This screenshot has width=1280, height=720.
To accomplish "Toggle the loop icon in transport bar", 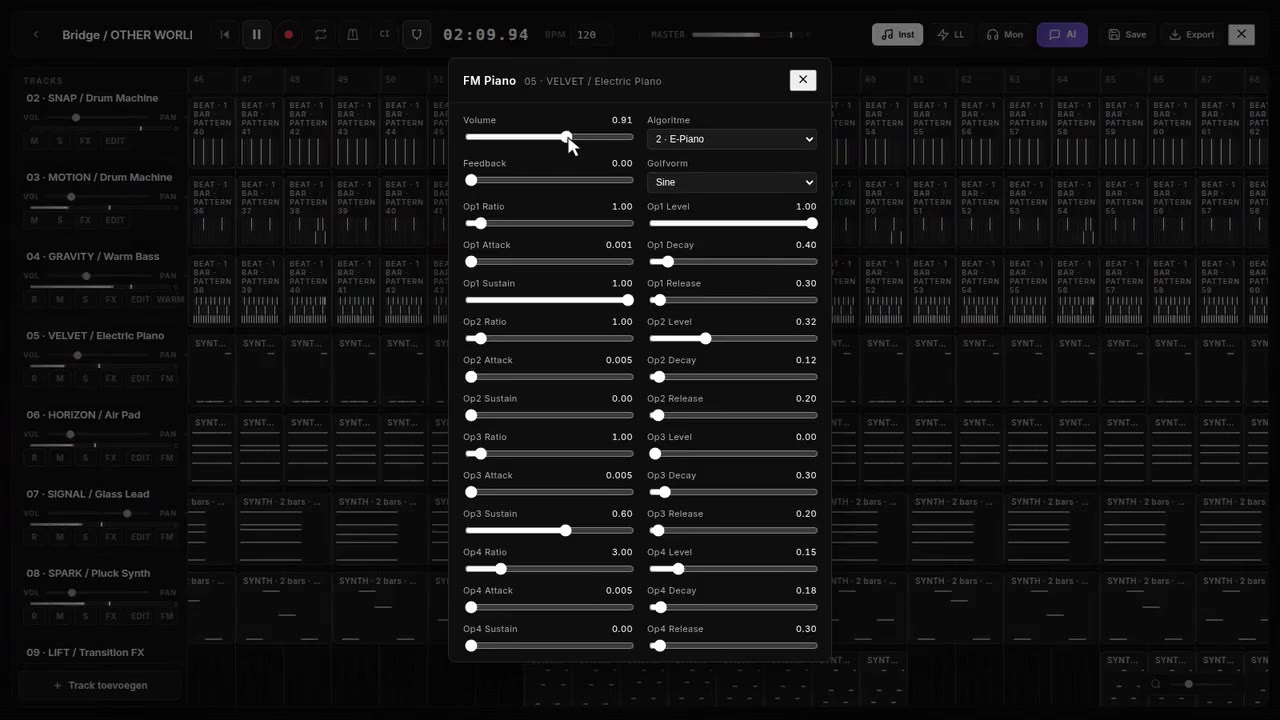I will [x=321, y=34].
